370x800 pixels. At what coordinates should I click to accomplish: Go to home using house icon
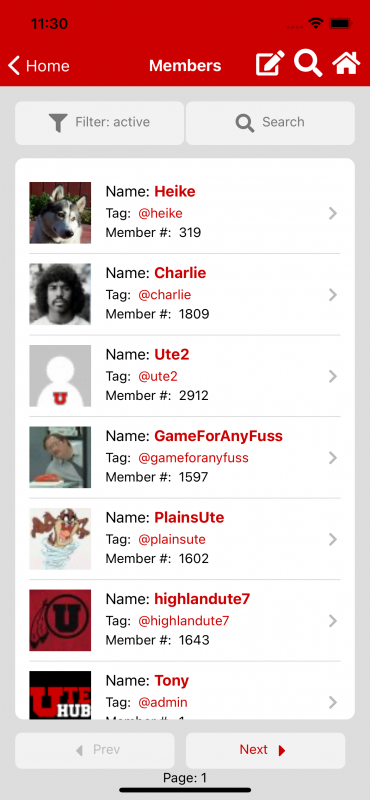[x=346, y=64]
